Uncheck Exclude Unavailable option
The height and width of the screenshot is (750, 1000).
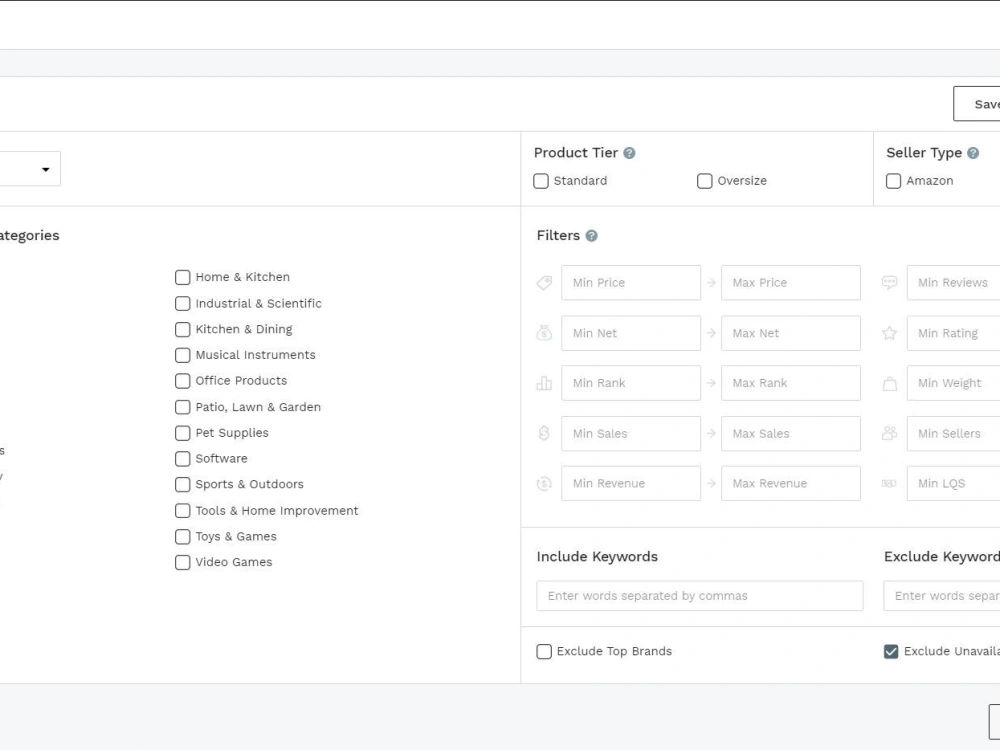coord(891,652)
